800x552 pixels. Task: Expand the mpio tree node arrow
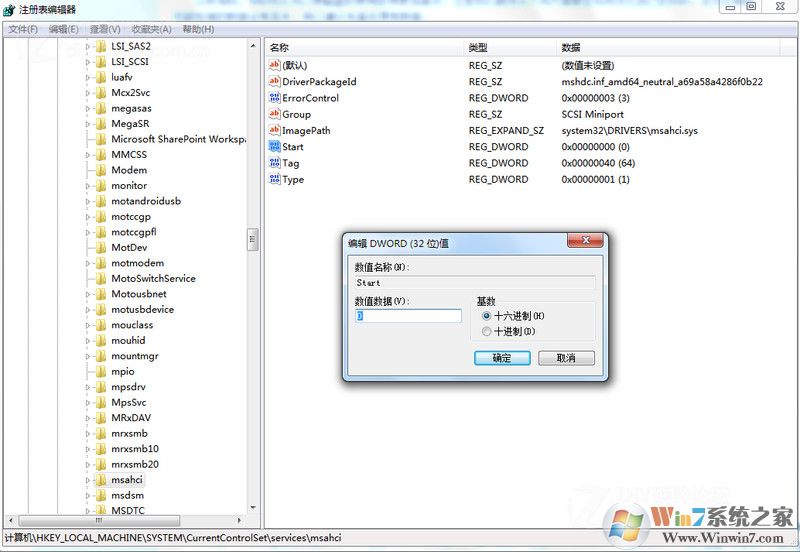pos(88,371)
